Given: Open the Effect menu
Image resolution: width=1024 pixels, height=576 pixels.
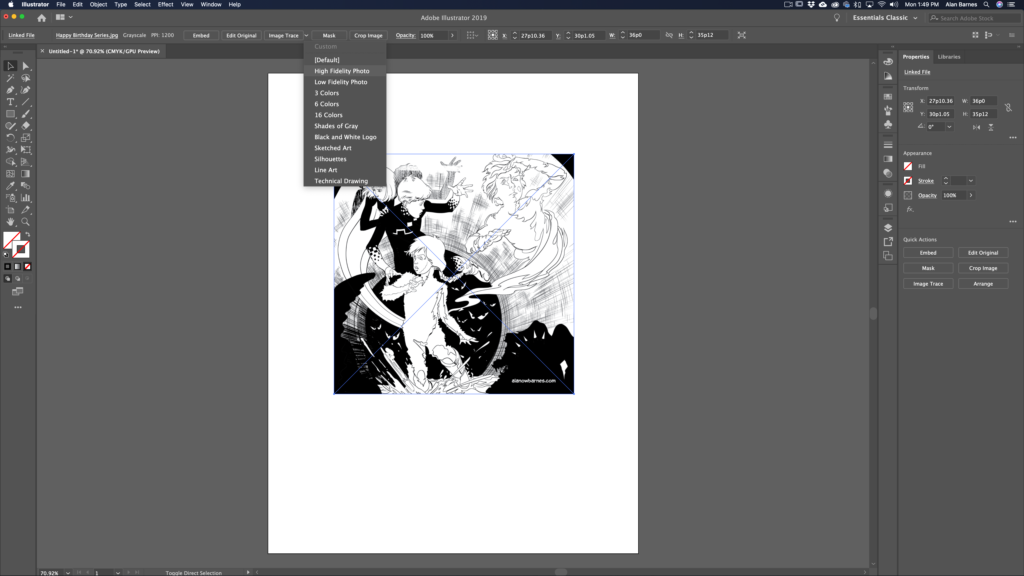Looking at the screenshot, I should 165,4.
